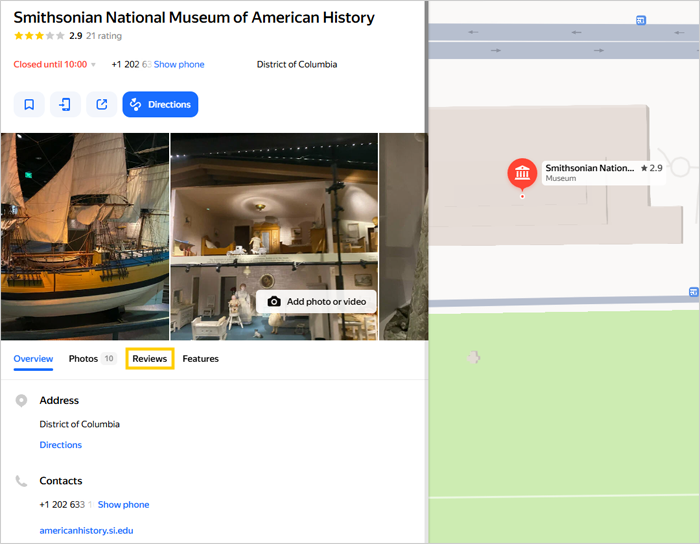Go to the Features tab

200,359
